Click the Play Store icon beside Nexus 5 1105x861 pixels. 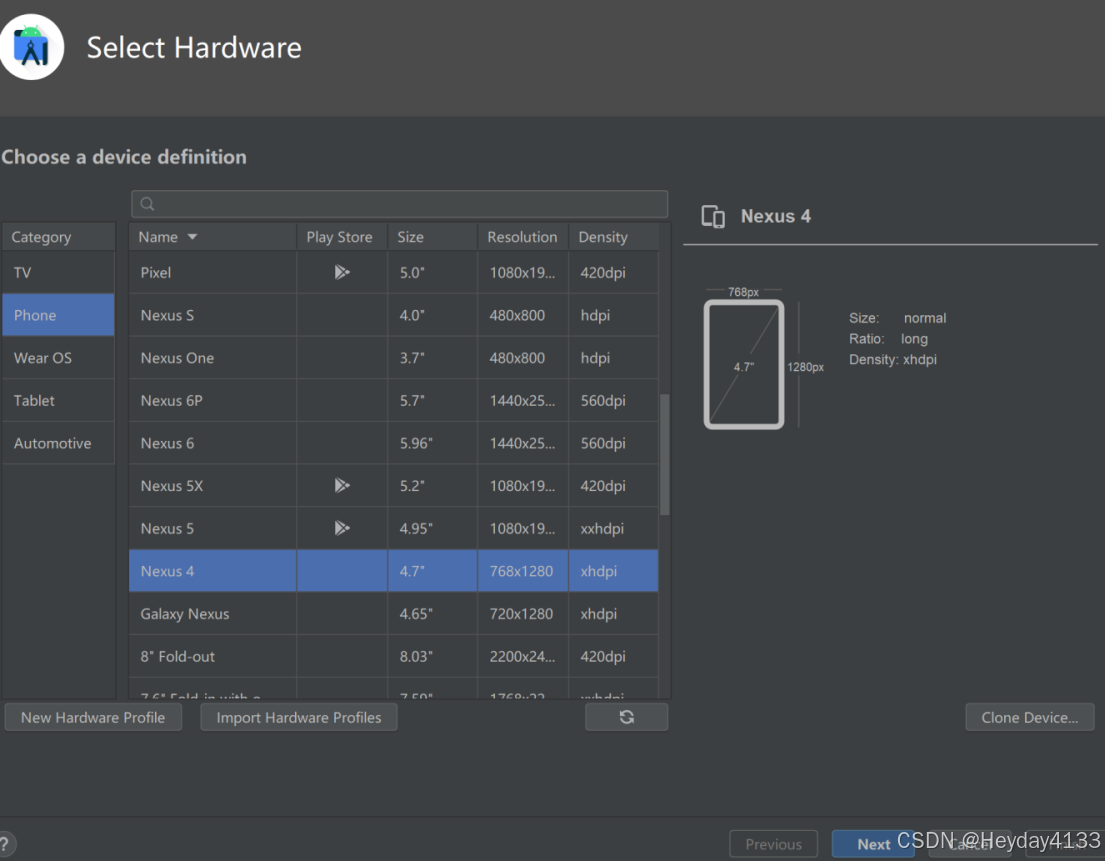(x=341, y=528)
